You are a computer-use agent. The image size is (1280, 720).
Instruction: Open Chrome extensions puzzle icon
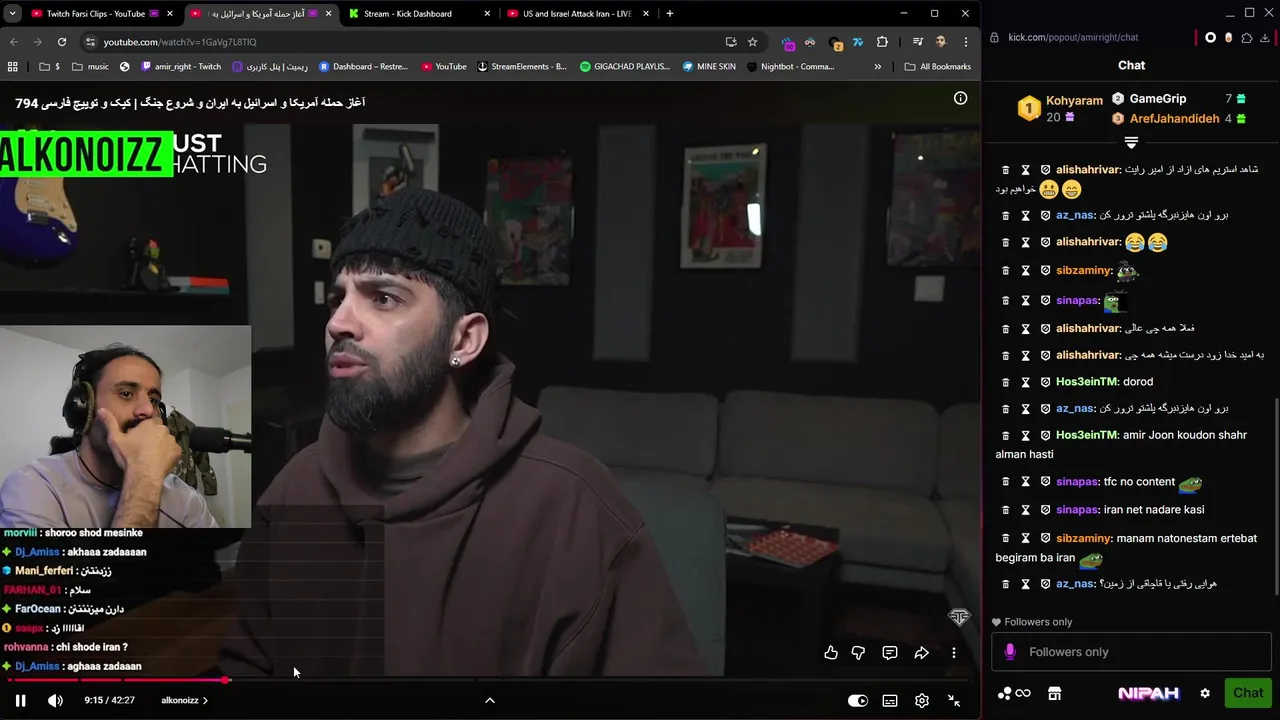(882, 42)
